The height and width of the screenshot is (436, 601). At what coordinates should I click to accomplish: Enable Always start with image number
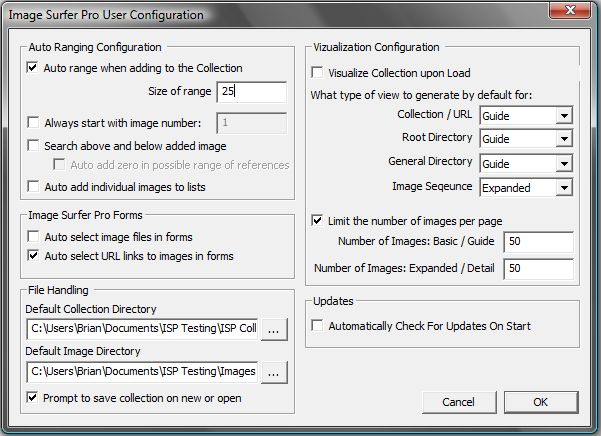[33, 123]
